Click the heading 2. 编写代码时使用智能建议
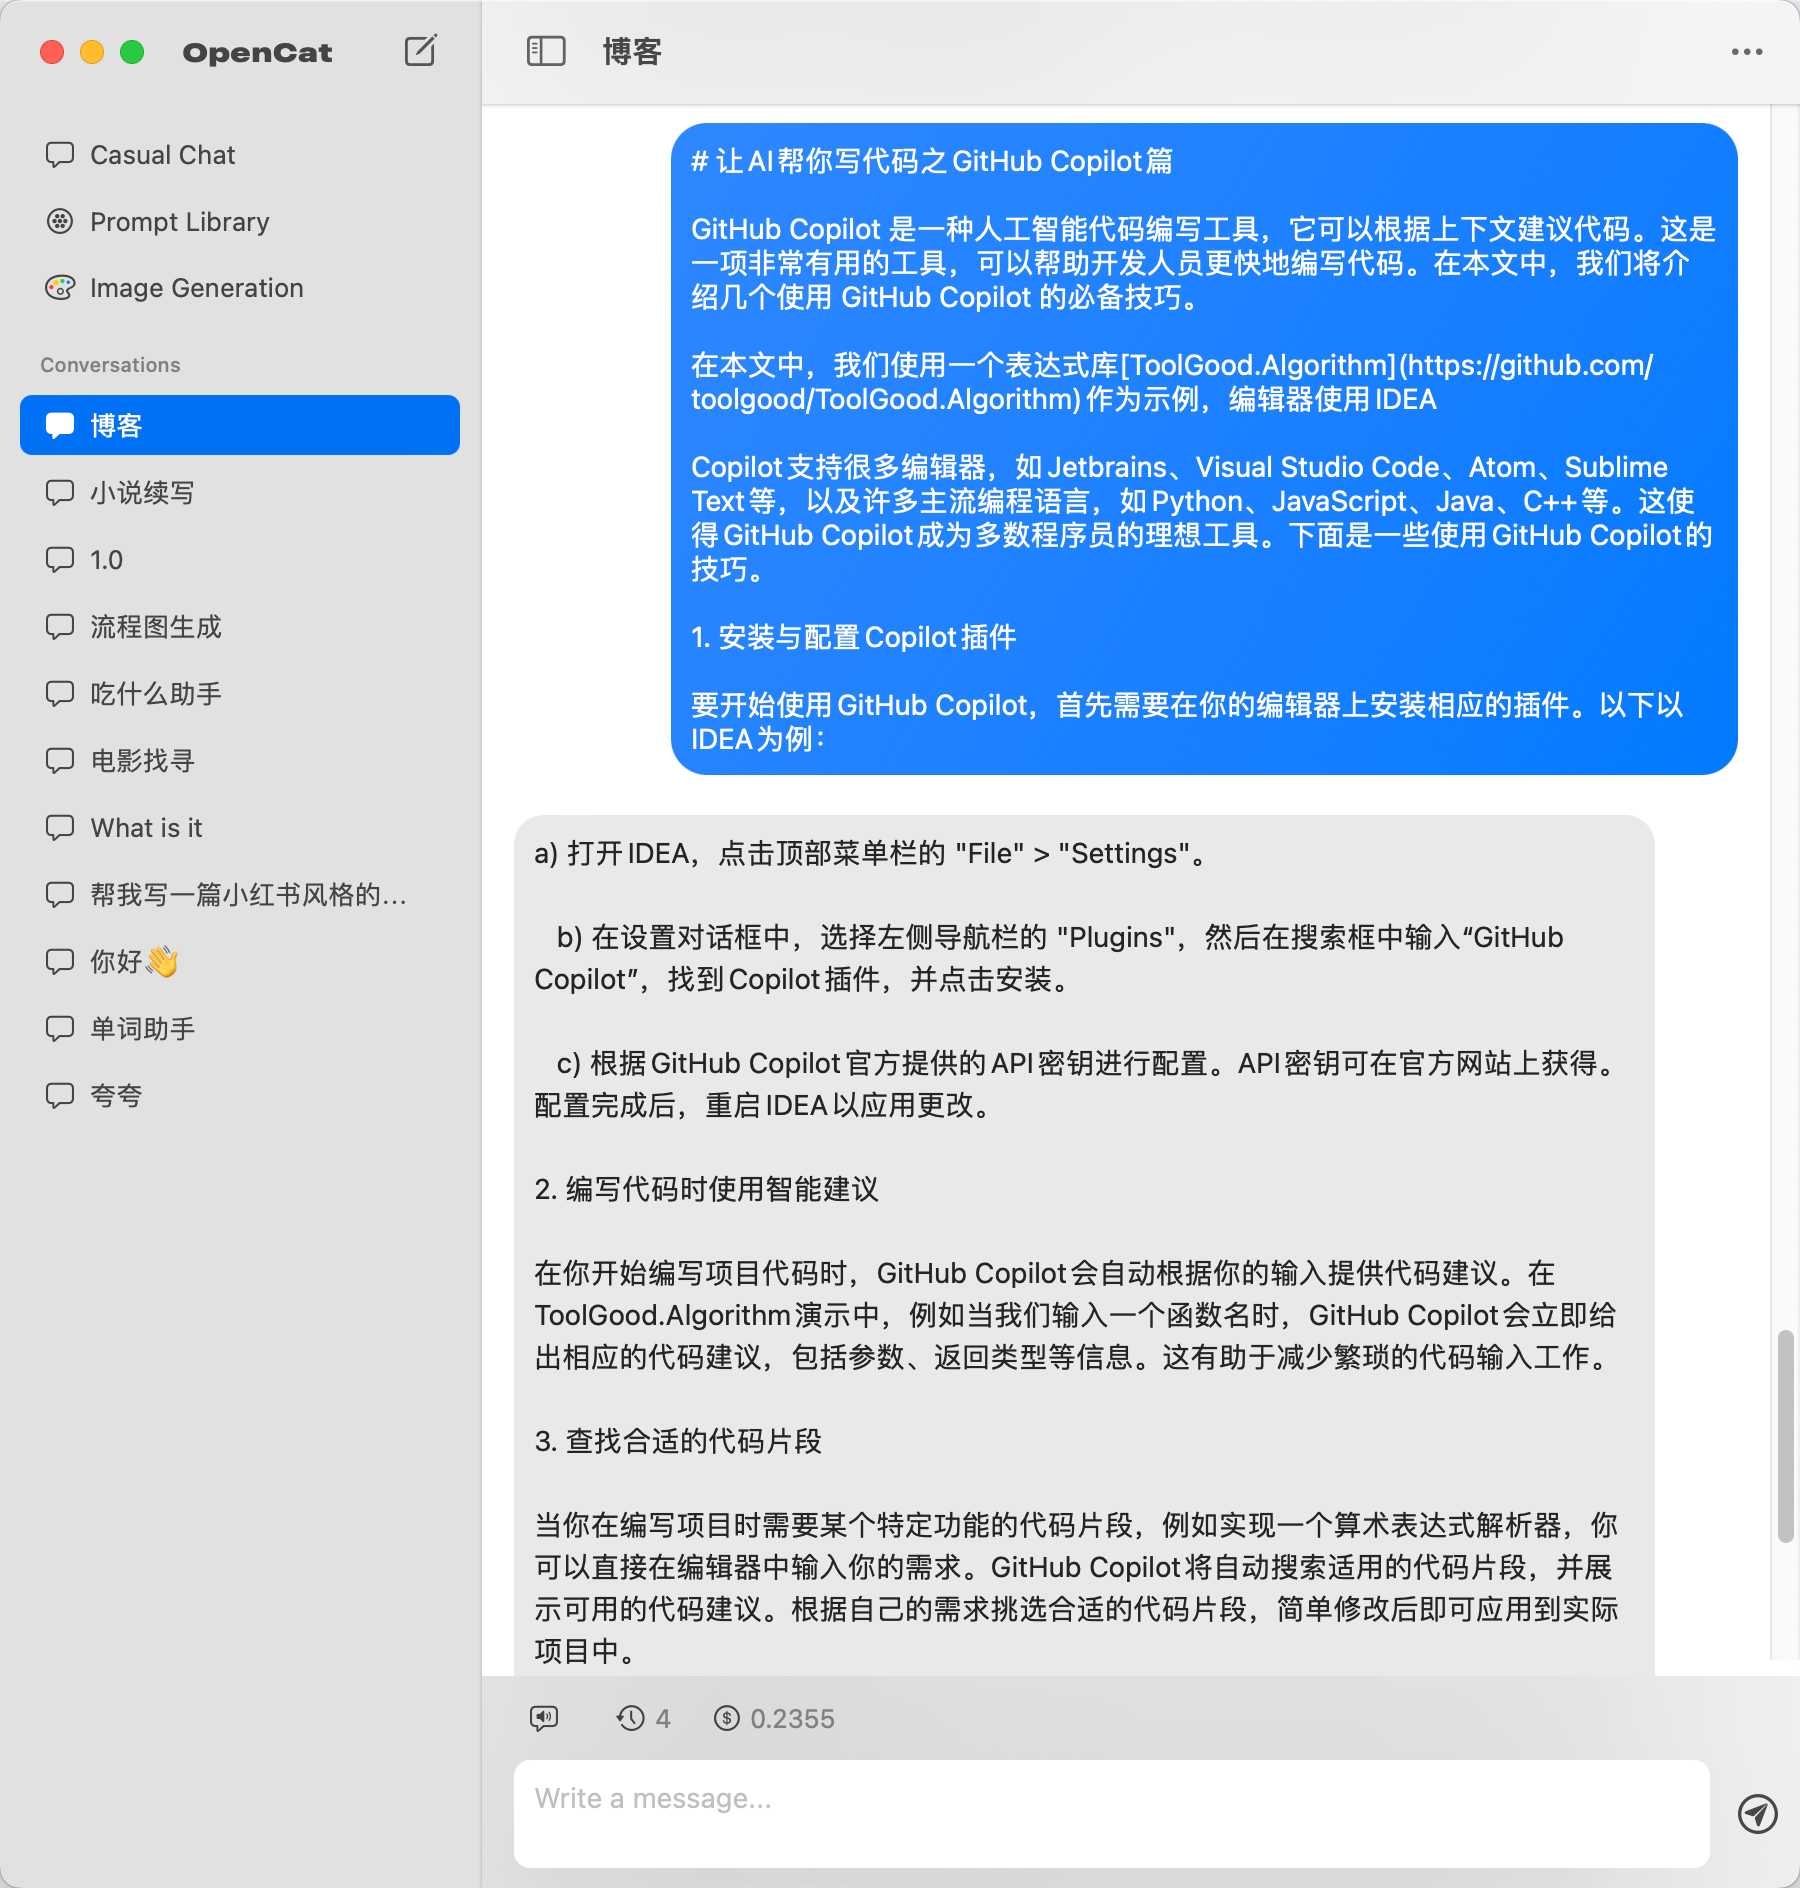Screen dimensions: 1800x1888 click(x=706, y=1189)
